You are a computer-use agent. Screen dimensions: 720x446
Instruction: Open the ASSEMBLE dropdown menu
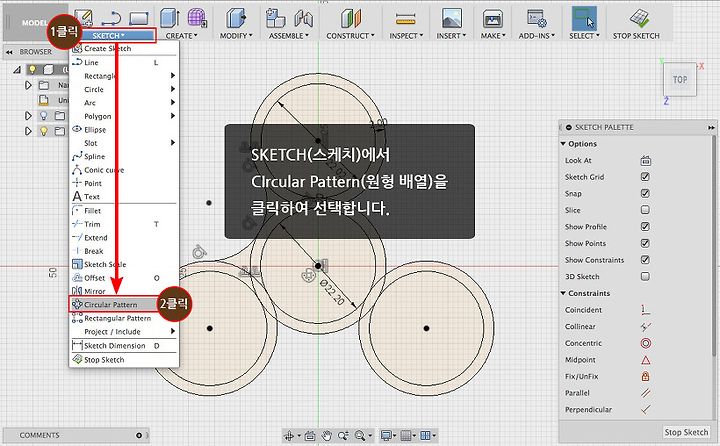(289, 35)
